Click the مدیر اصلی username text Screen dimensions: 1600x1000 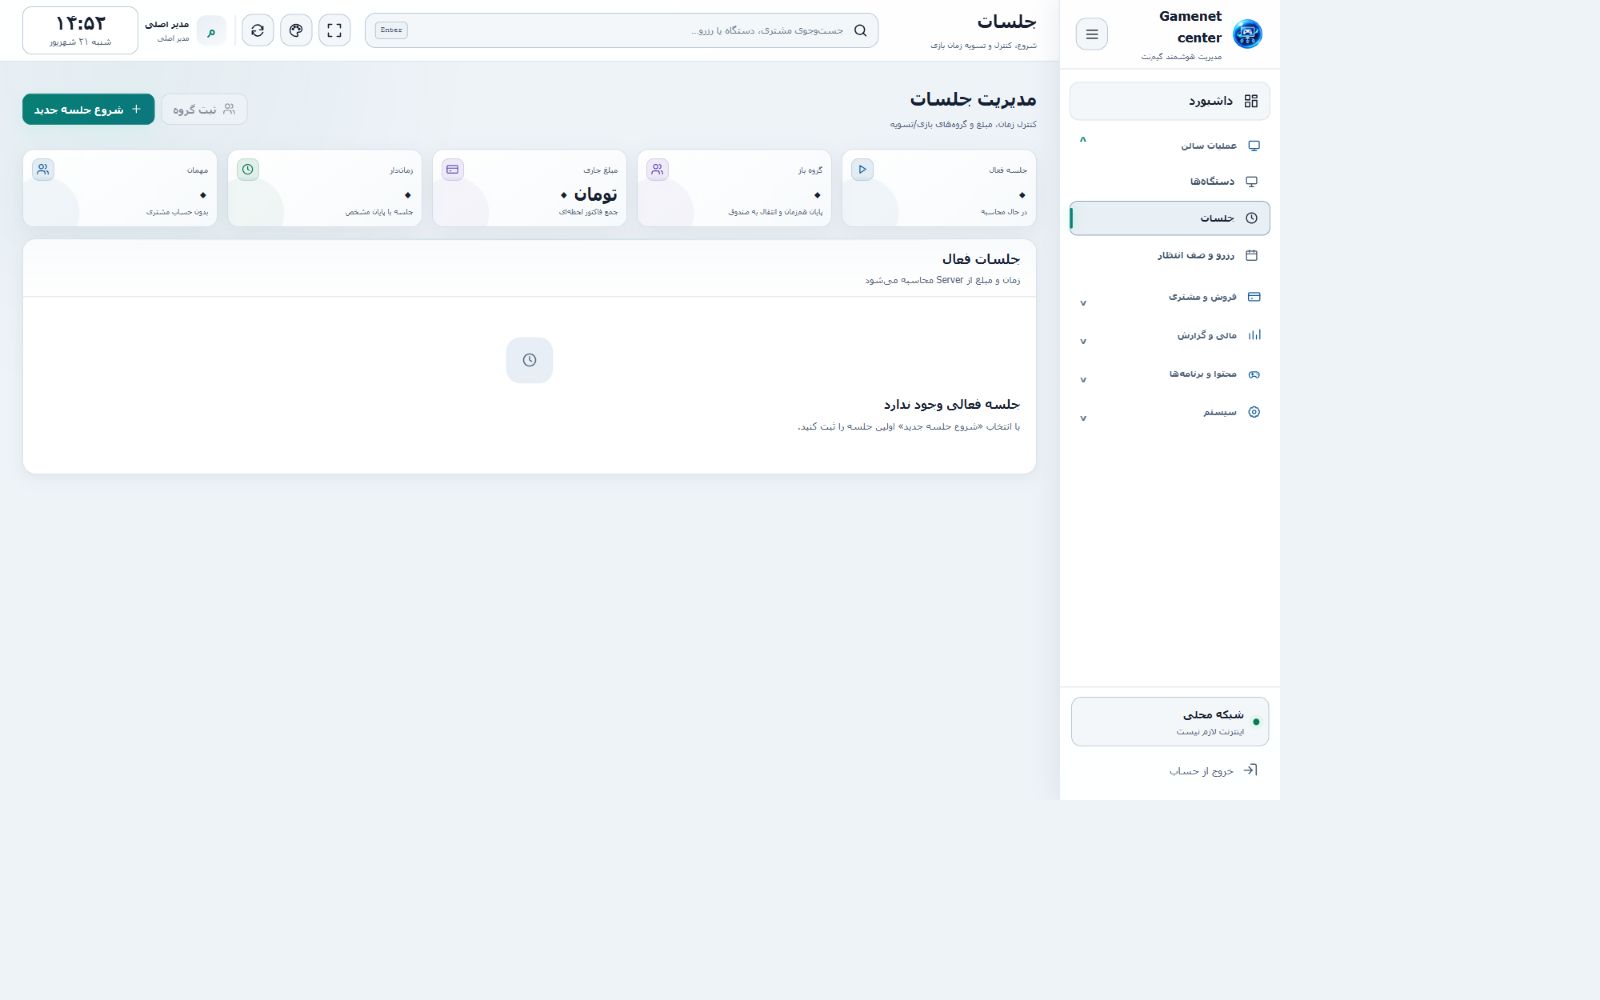click(167, 24)
